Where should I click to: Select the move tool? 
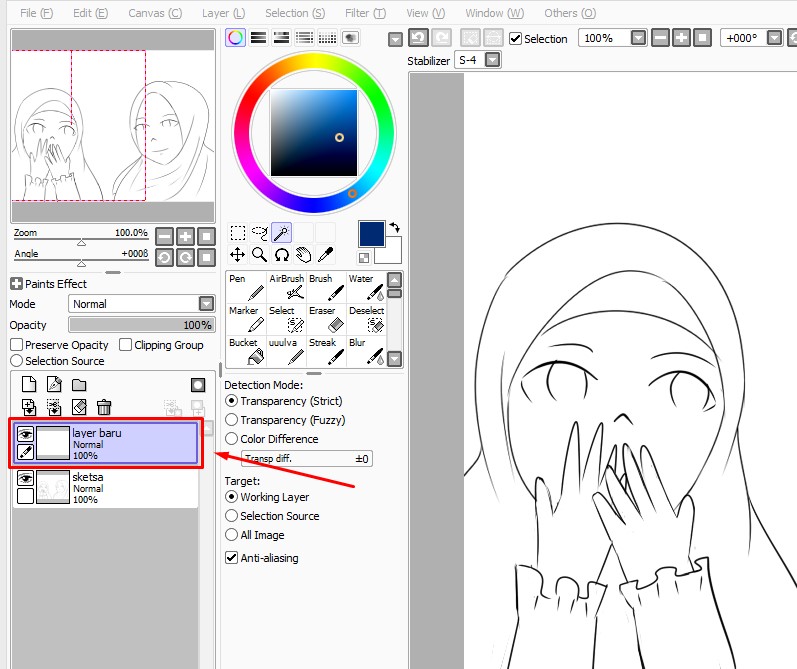click(237, 255)
